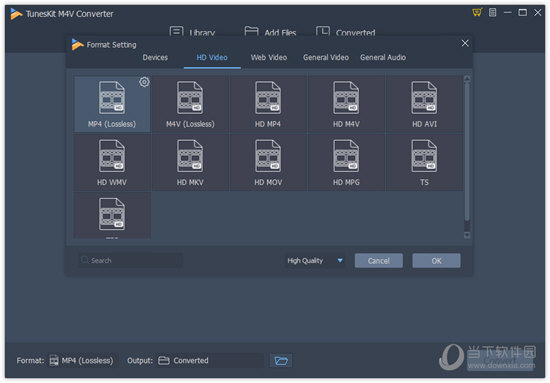
Task: Click the Format MP4 (Lossless) selector icon
Action: [54, 361]
